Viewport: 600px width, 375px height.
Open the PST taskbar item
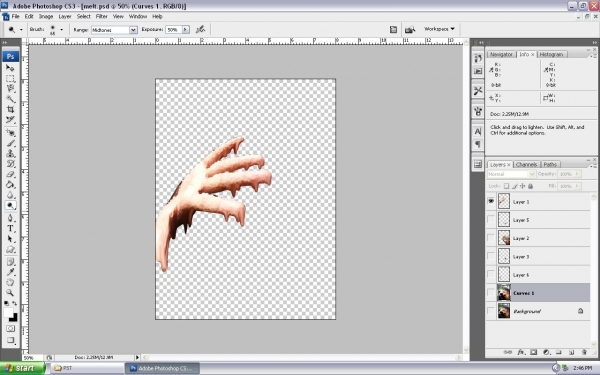point(87,368)
